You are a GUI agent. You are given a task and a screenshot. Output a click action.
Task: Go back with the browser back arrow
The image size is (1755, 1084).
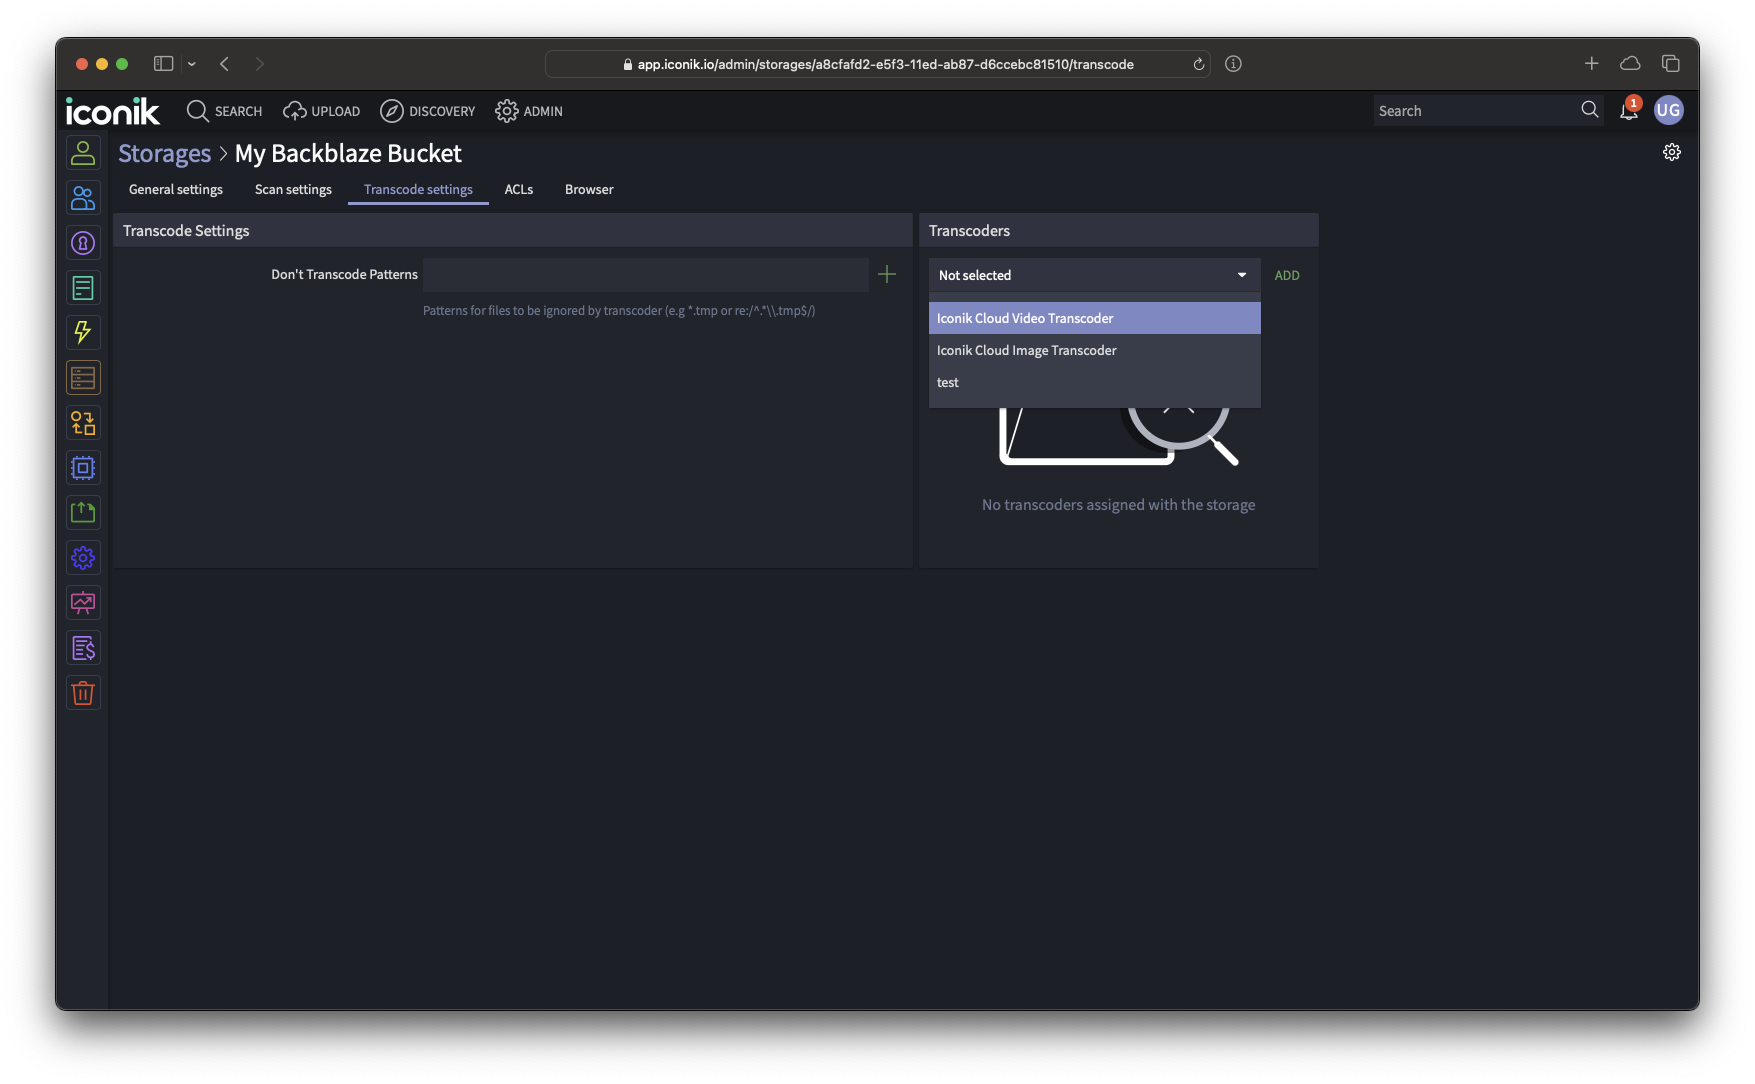[225, 64]
